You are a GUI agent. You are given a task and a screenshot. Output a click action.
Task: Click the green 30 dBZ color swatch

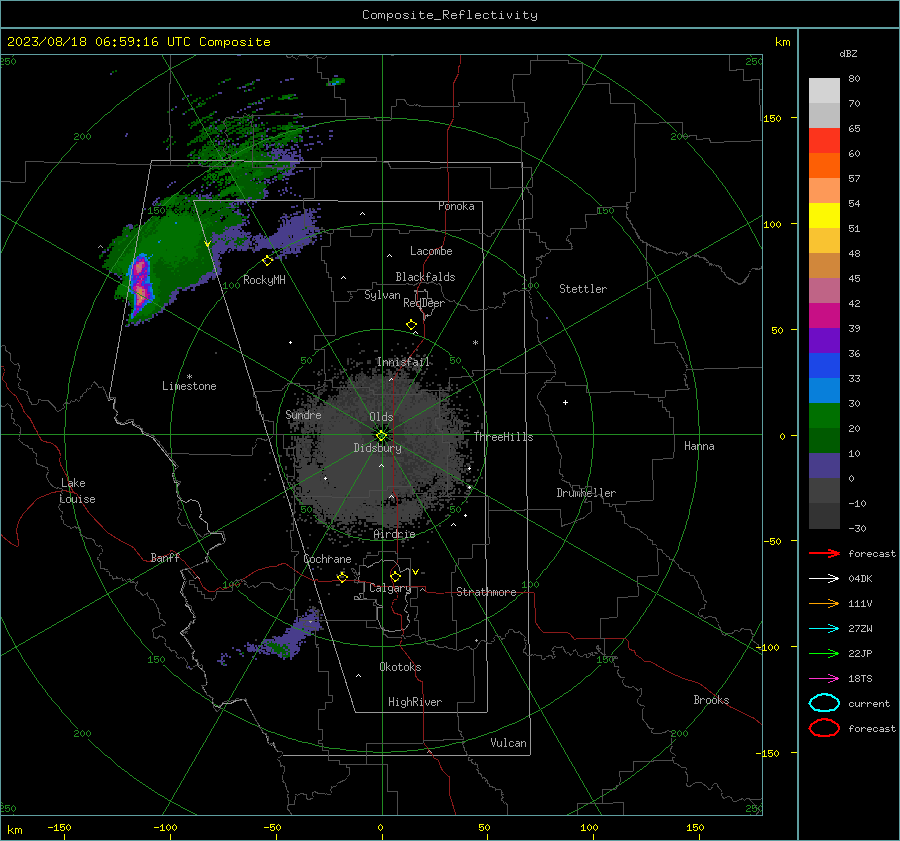coord(824,415)
